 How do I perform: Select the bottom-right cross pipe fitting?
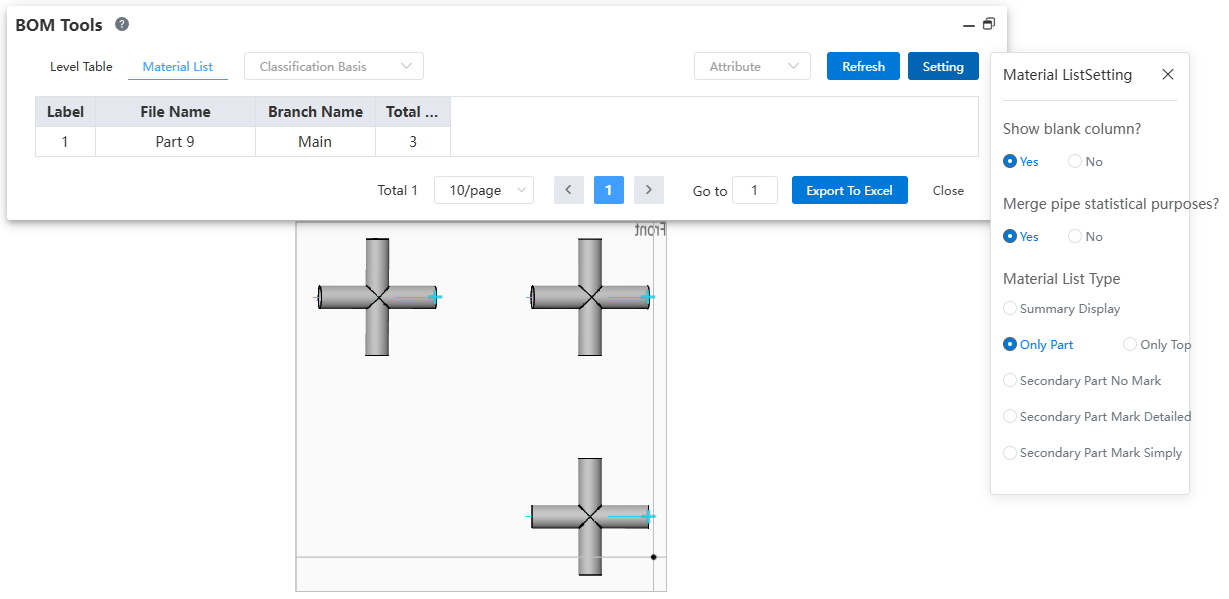[x=590, y=517]
